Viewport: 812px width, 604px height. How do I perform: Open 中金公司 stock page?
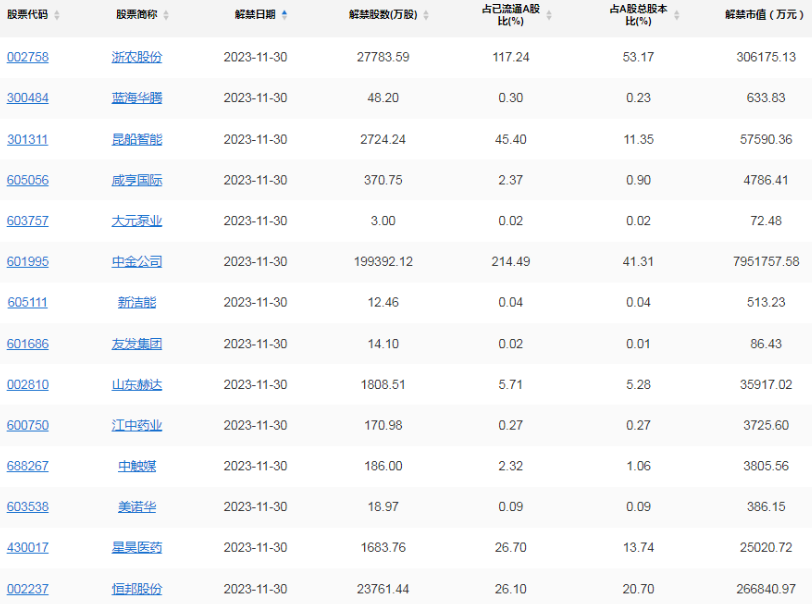click(x=137, y=262)
